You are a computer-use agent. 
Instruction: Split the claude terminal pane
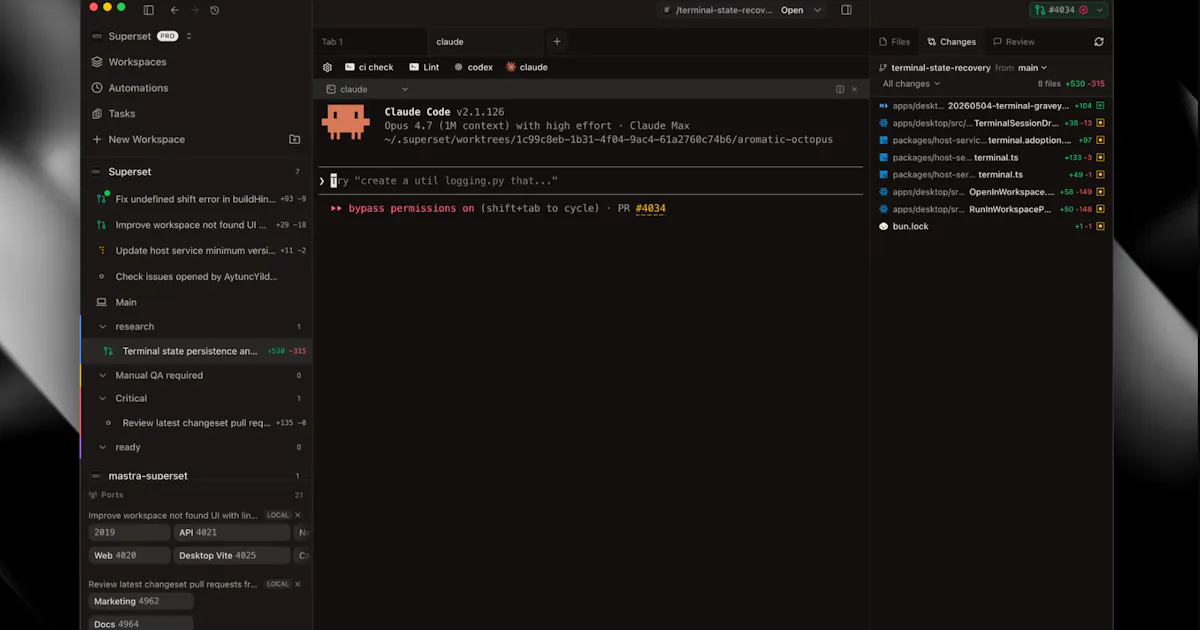840,89
